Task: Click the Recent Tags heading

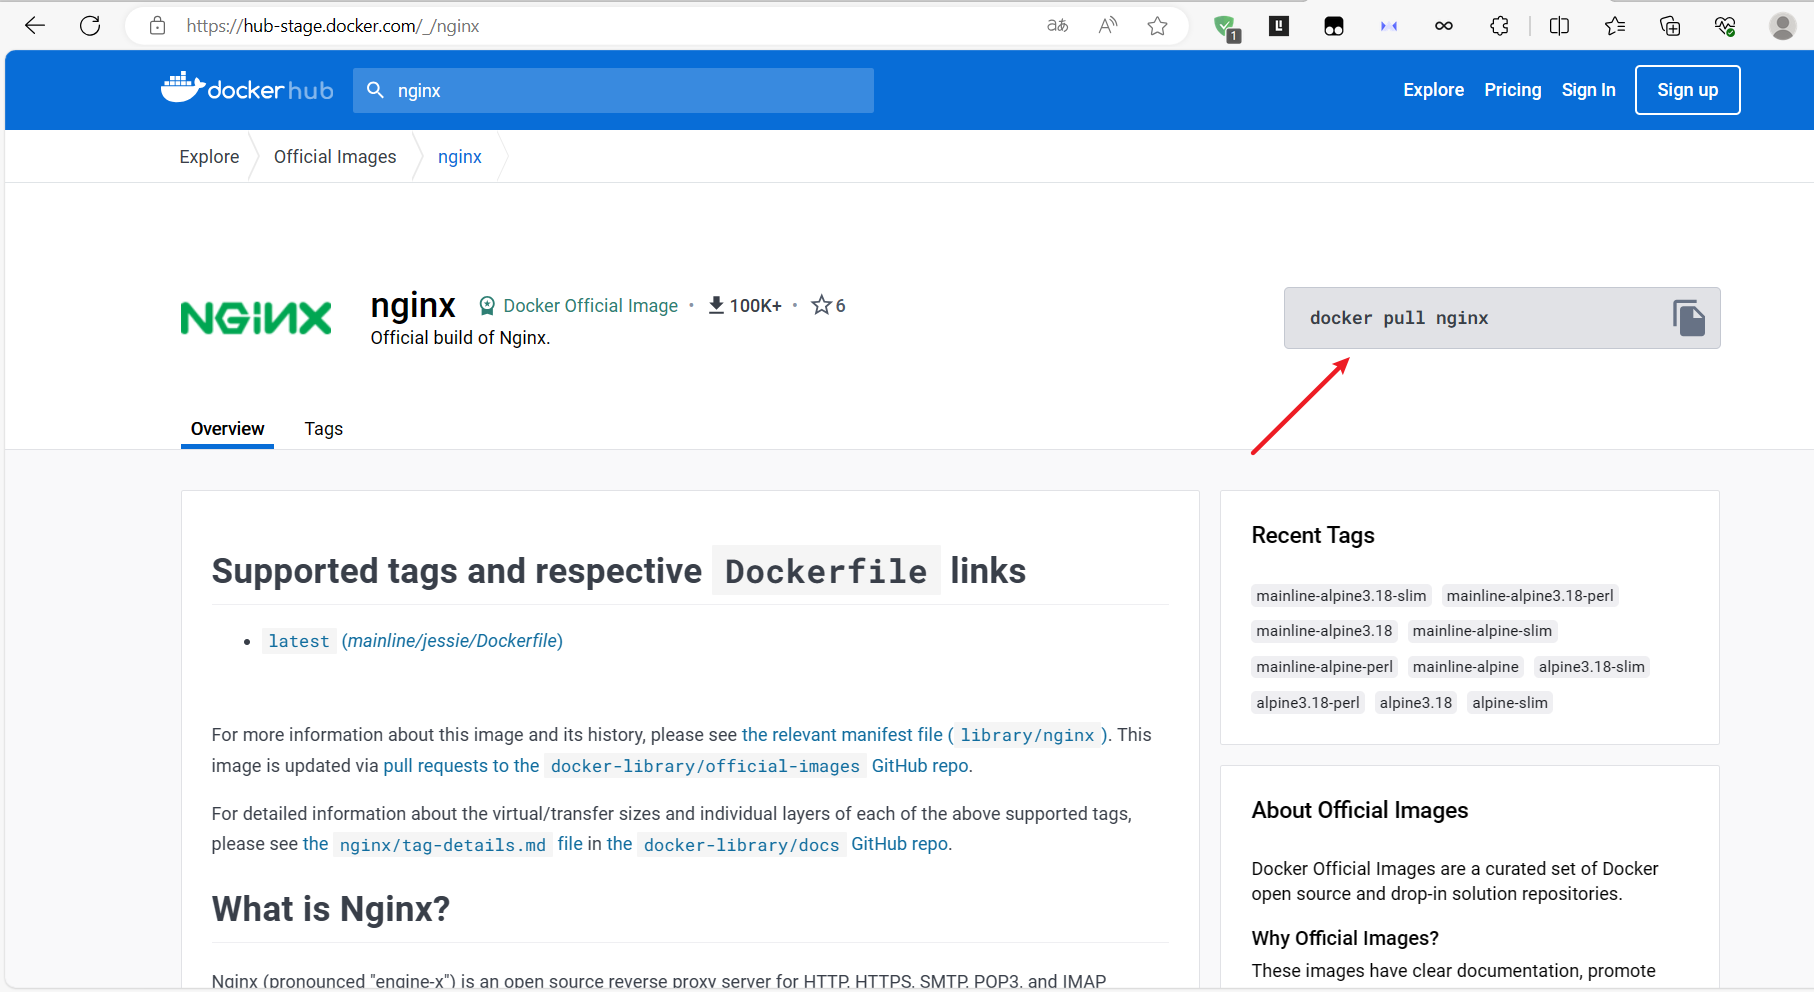Action: (x=1313, y=536)
